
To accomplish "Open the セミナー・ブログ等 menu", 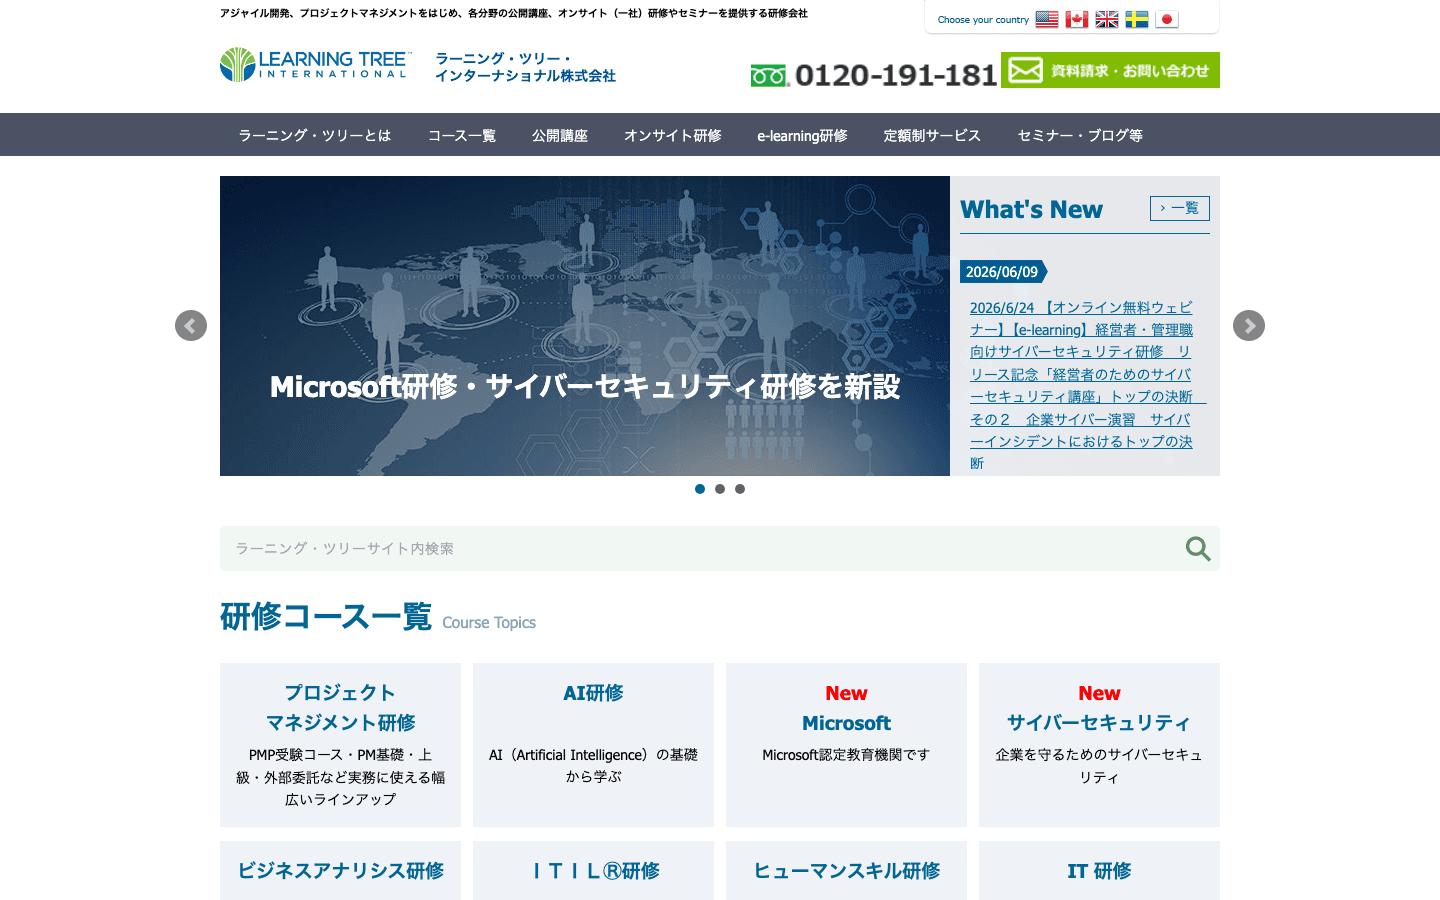I will click(x=1080, y=135).
